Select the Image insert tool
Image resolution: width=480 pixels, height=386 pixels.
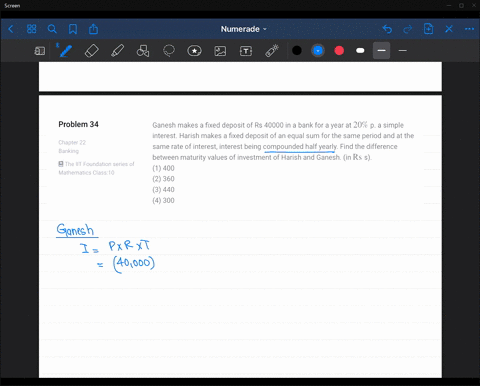pos(220,51)
